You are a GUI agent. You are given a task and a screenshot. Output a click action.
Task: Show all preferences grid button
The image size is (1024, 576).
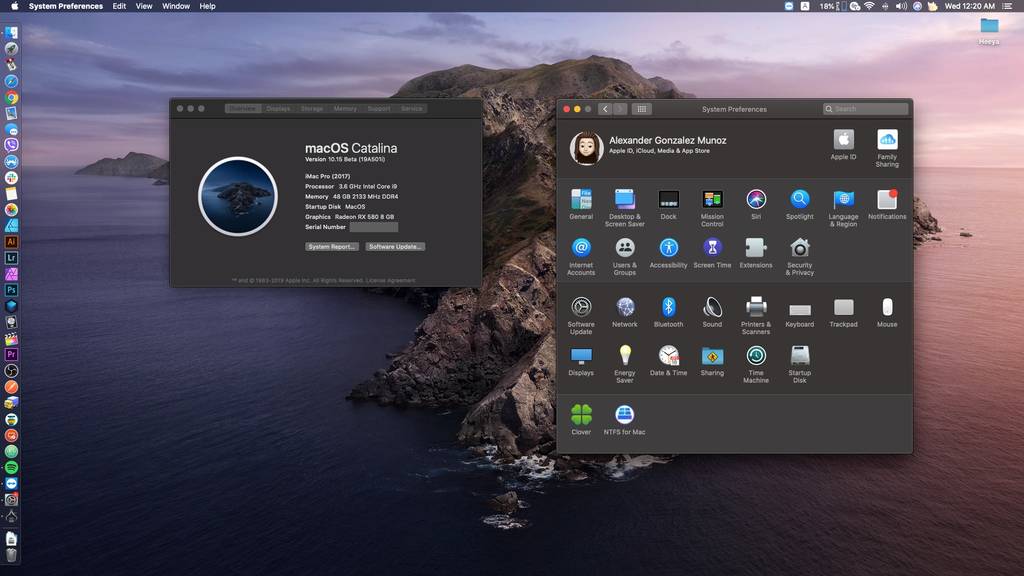point(641,109)
